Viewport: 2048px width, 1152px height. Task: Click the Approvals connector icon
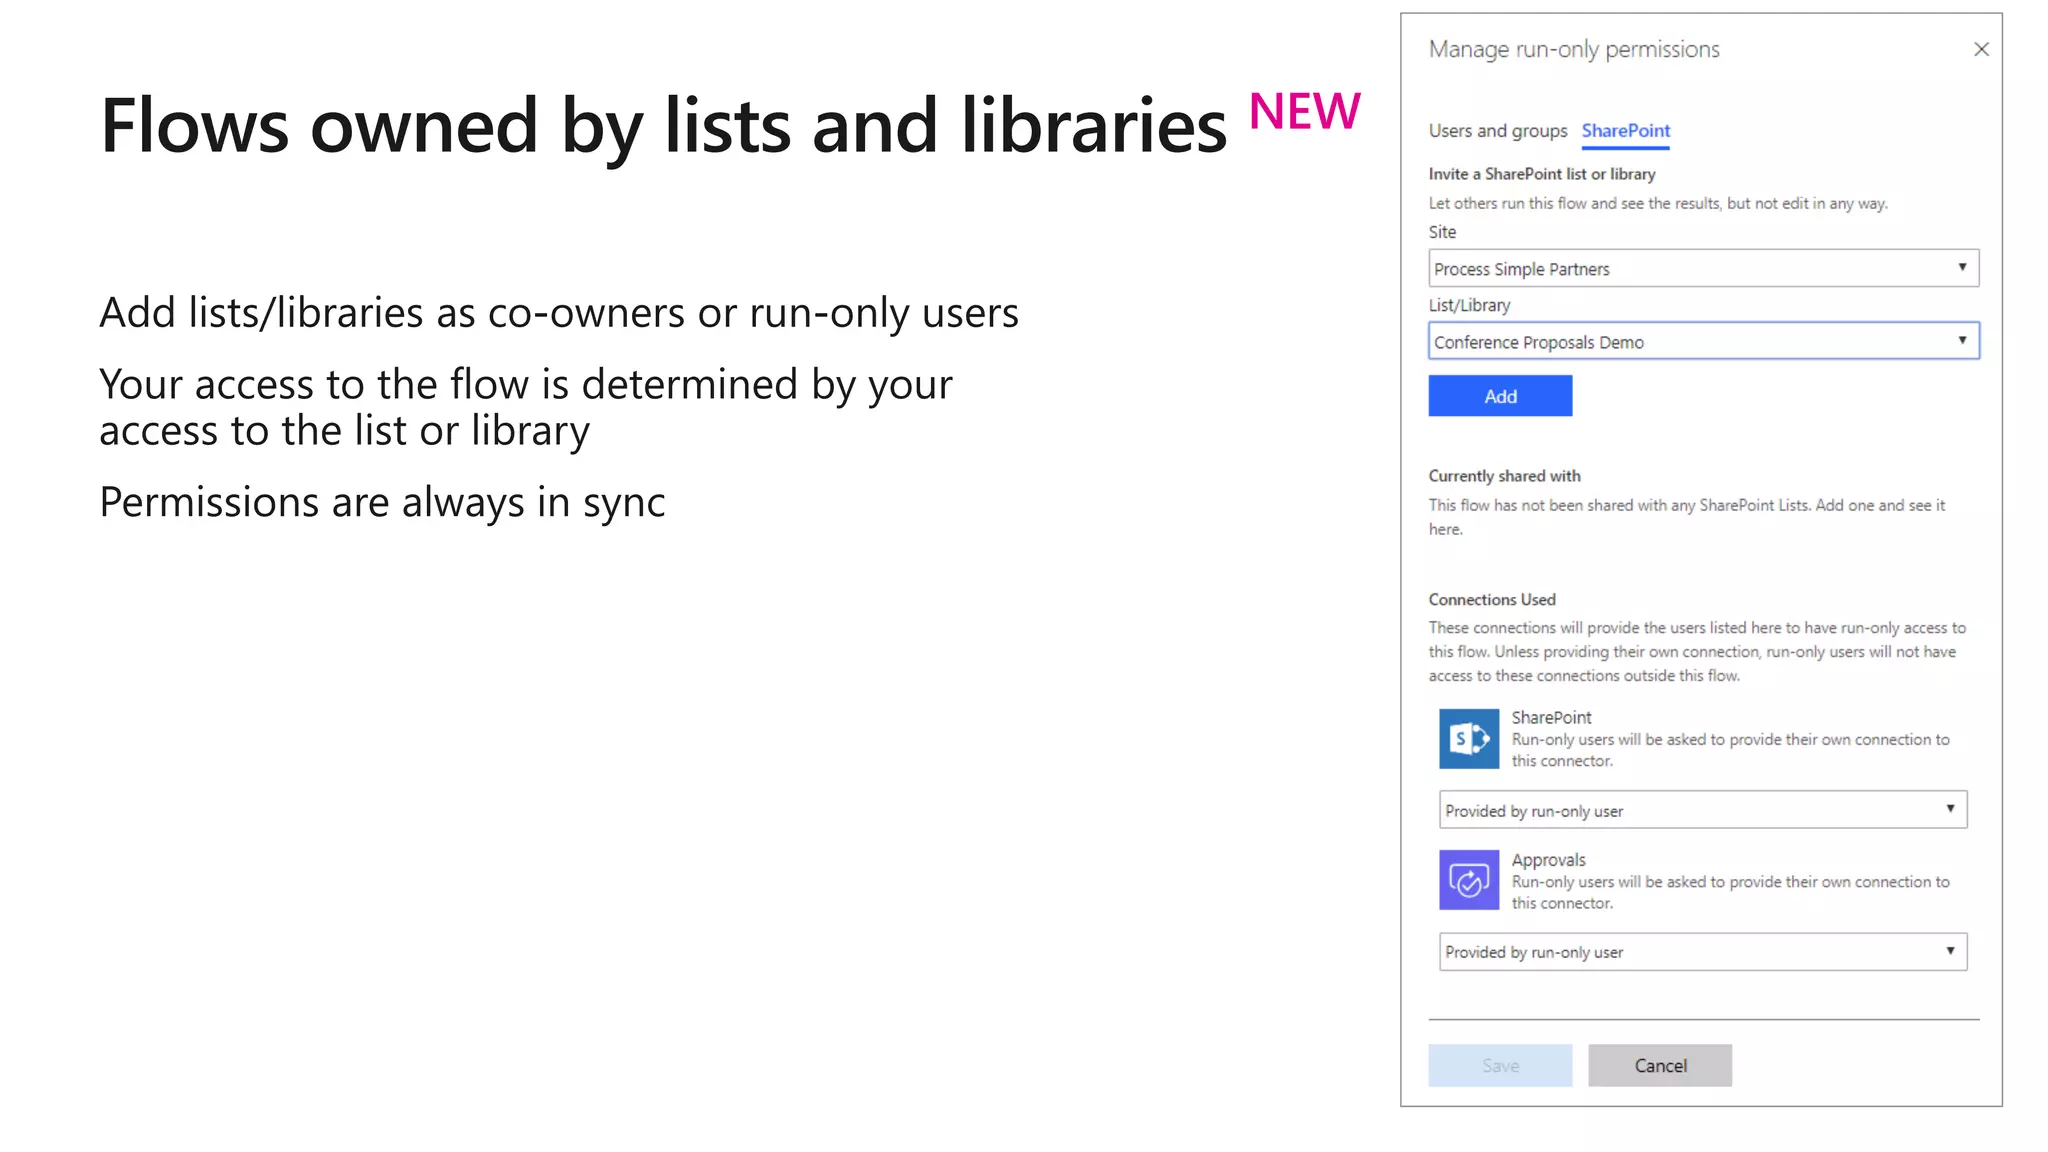click(1468, 880)
